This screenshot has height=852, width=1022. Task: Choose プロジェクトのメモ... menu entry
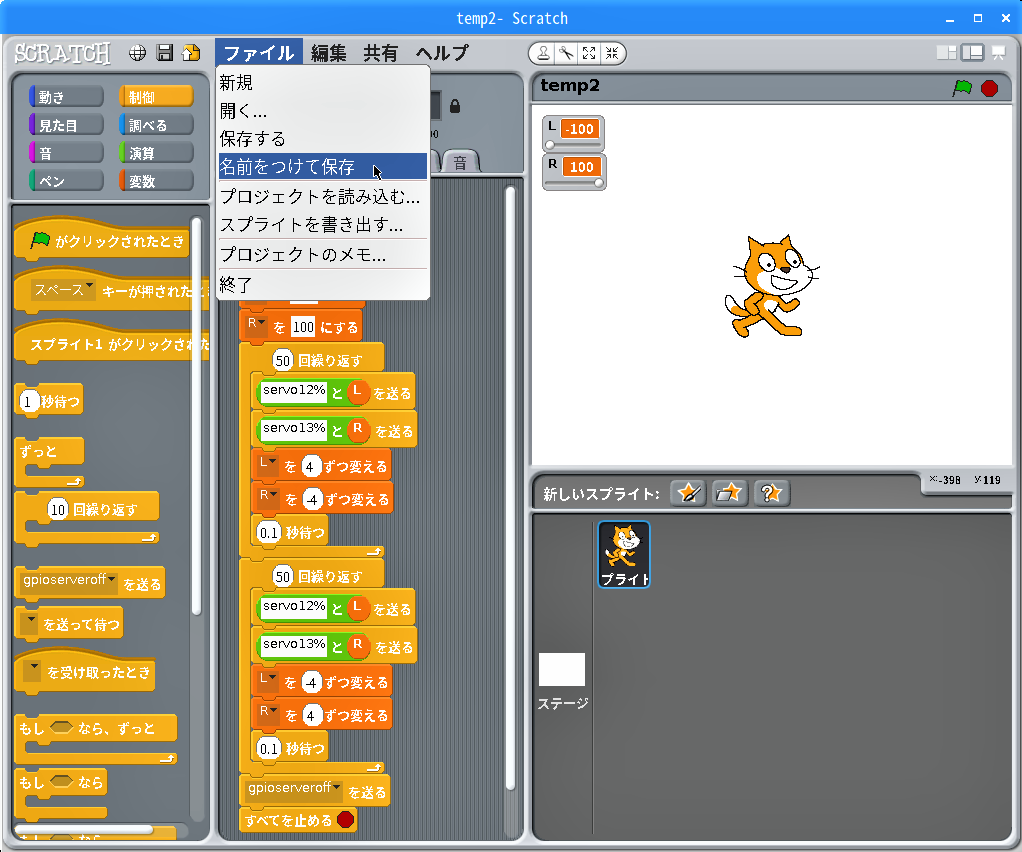pyautogui.click(x=323, y=254)
